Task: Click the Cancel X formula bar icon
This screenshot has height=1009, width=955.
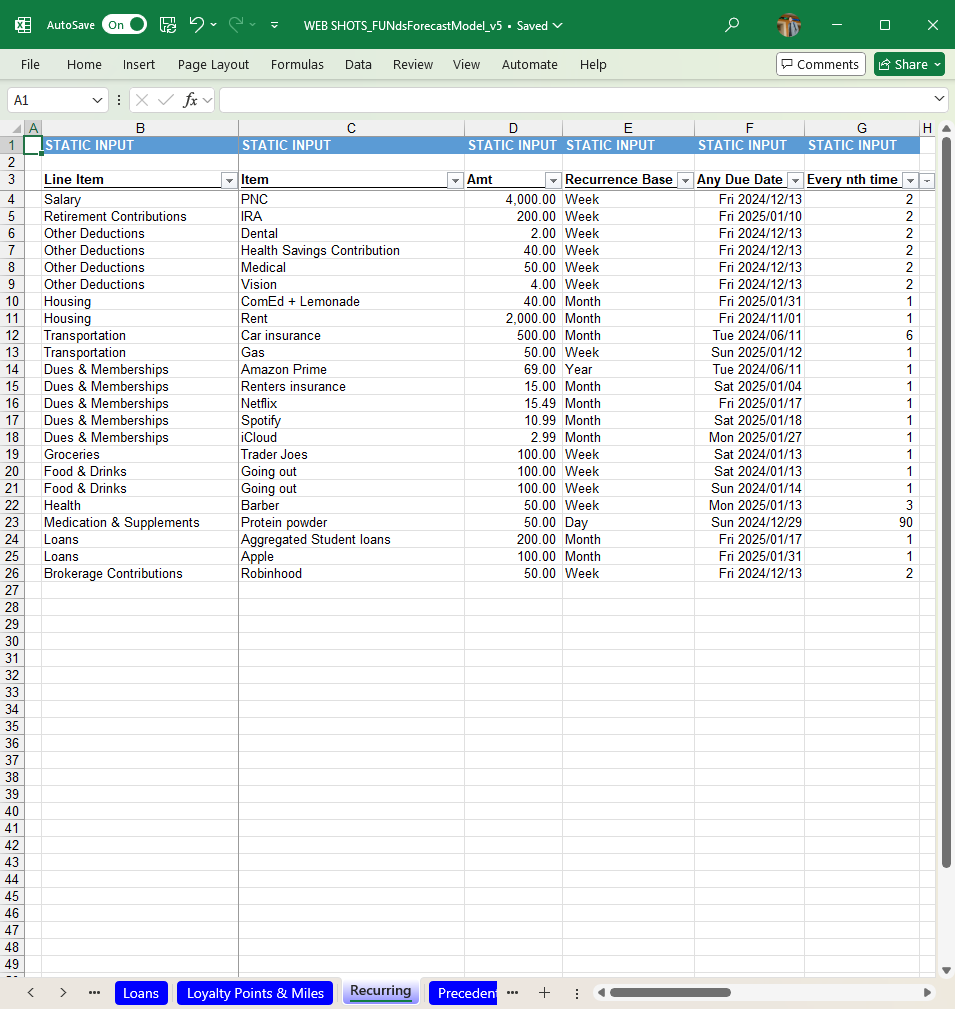Action: pos(142,100)
